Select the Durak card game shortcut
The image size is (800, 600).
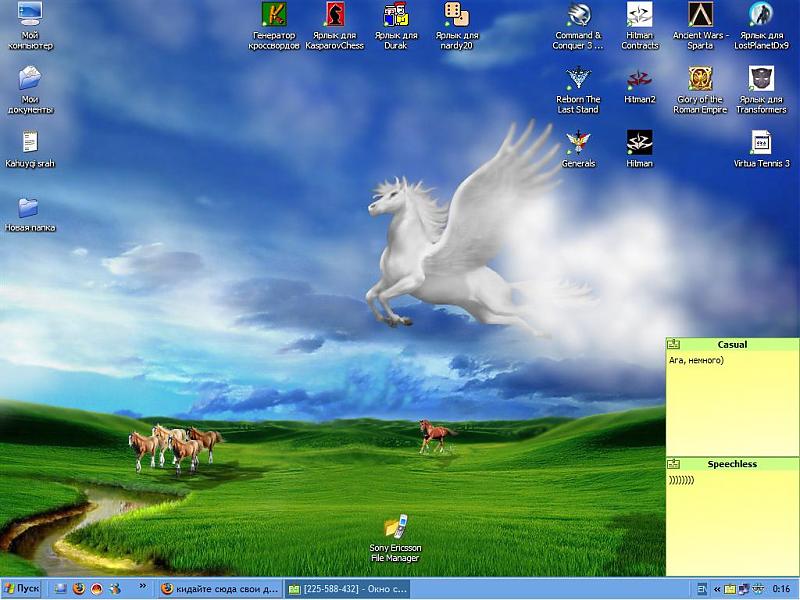point(396,15)
